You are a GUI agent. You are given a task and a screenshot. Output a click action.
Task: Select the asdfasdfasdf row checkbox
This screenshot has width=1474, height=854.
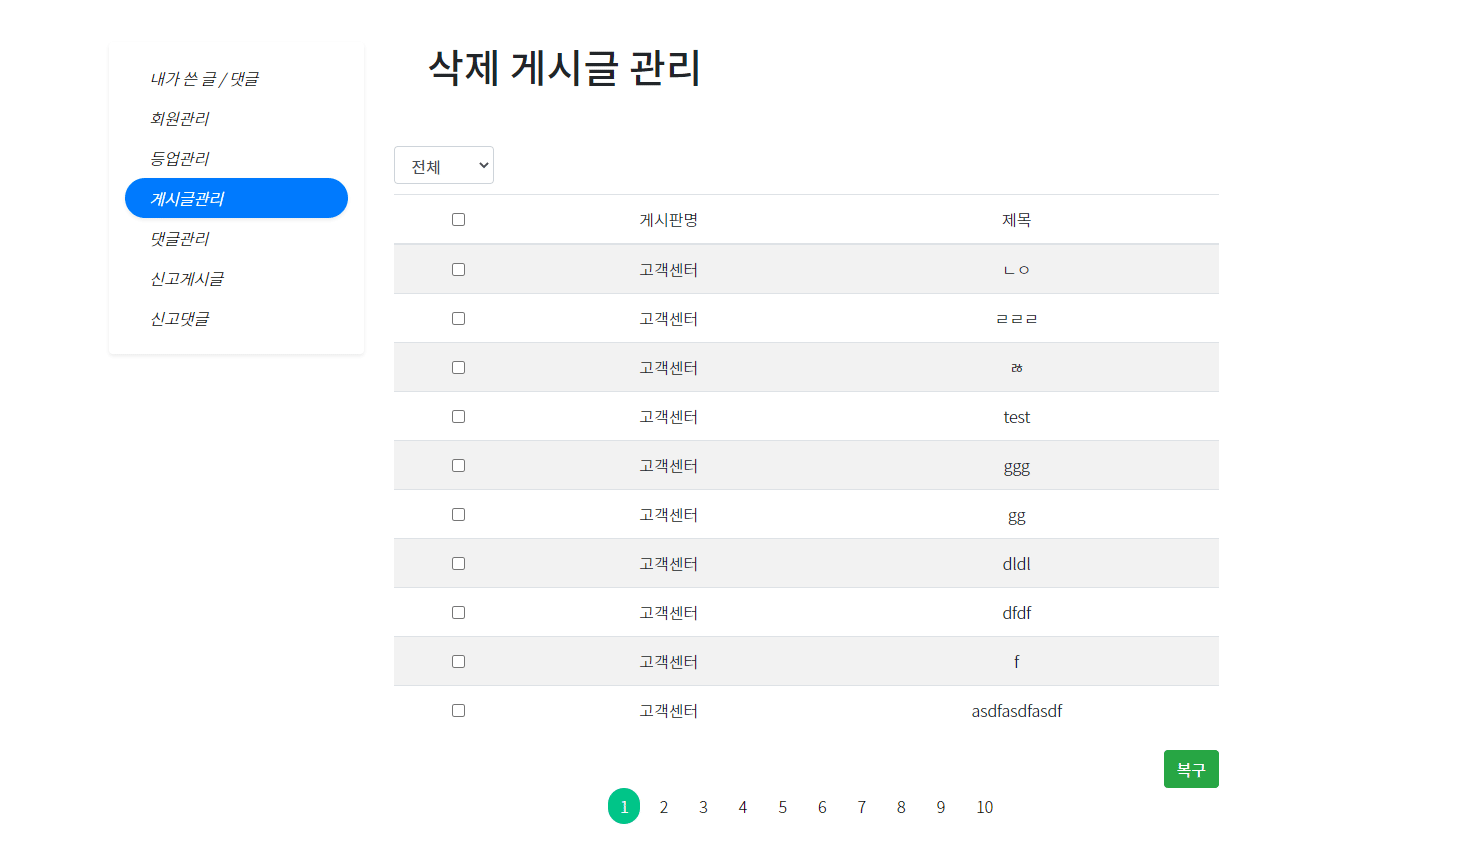(458, 710)
